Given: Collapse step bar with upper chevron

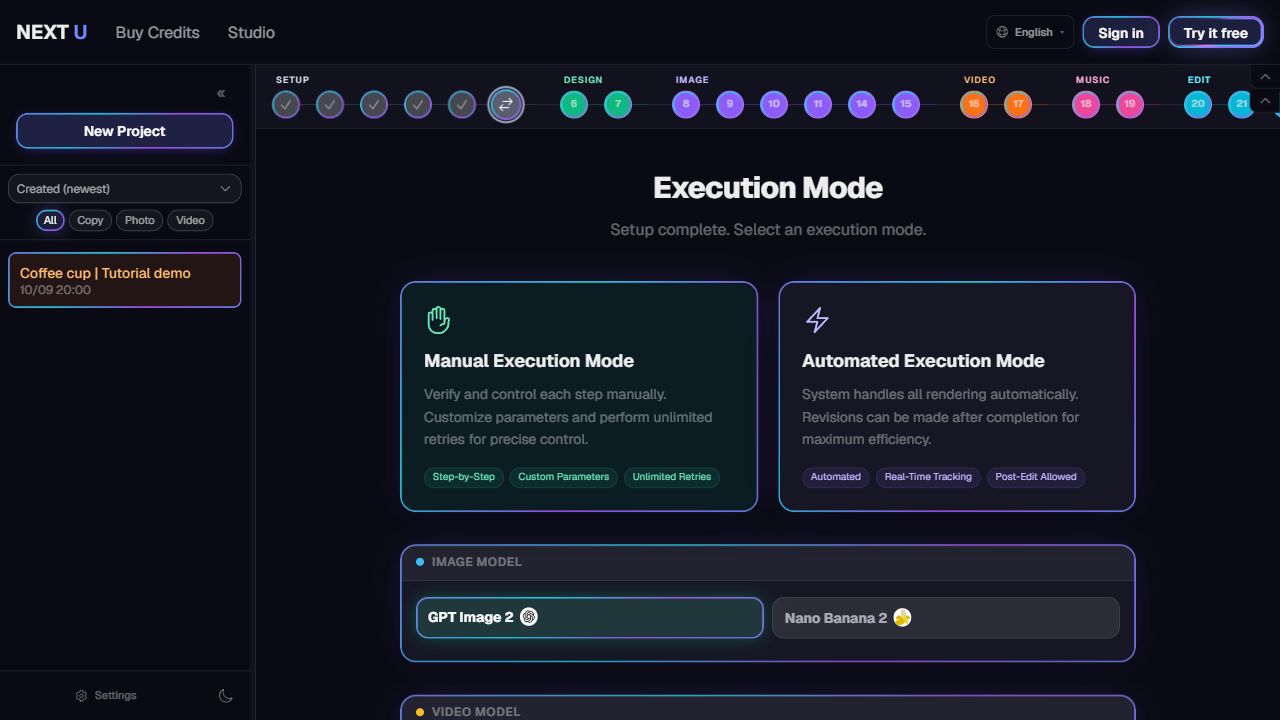Looking at the screenshot, I should pos(1265,77).
